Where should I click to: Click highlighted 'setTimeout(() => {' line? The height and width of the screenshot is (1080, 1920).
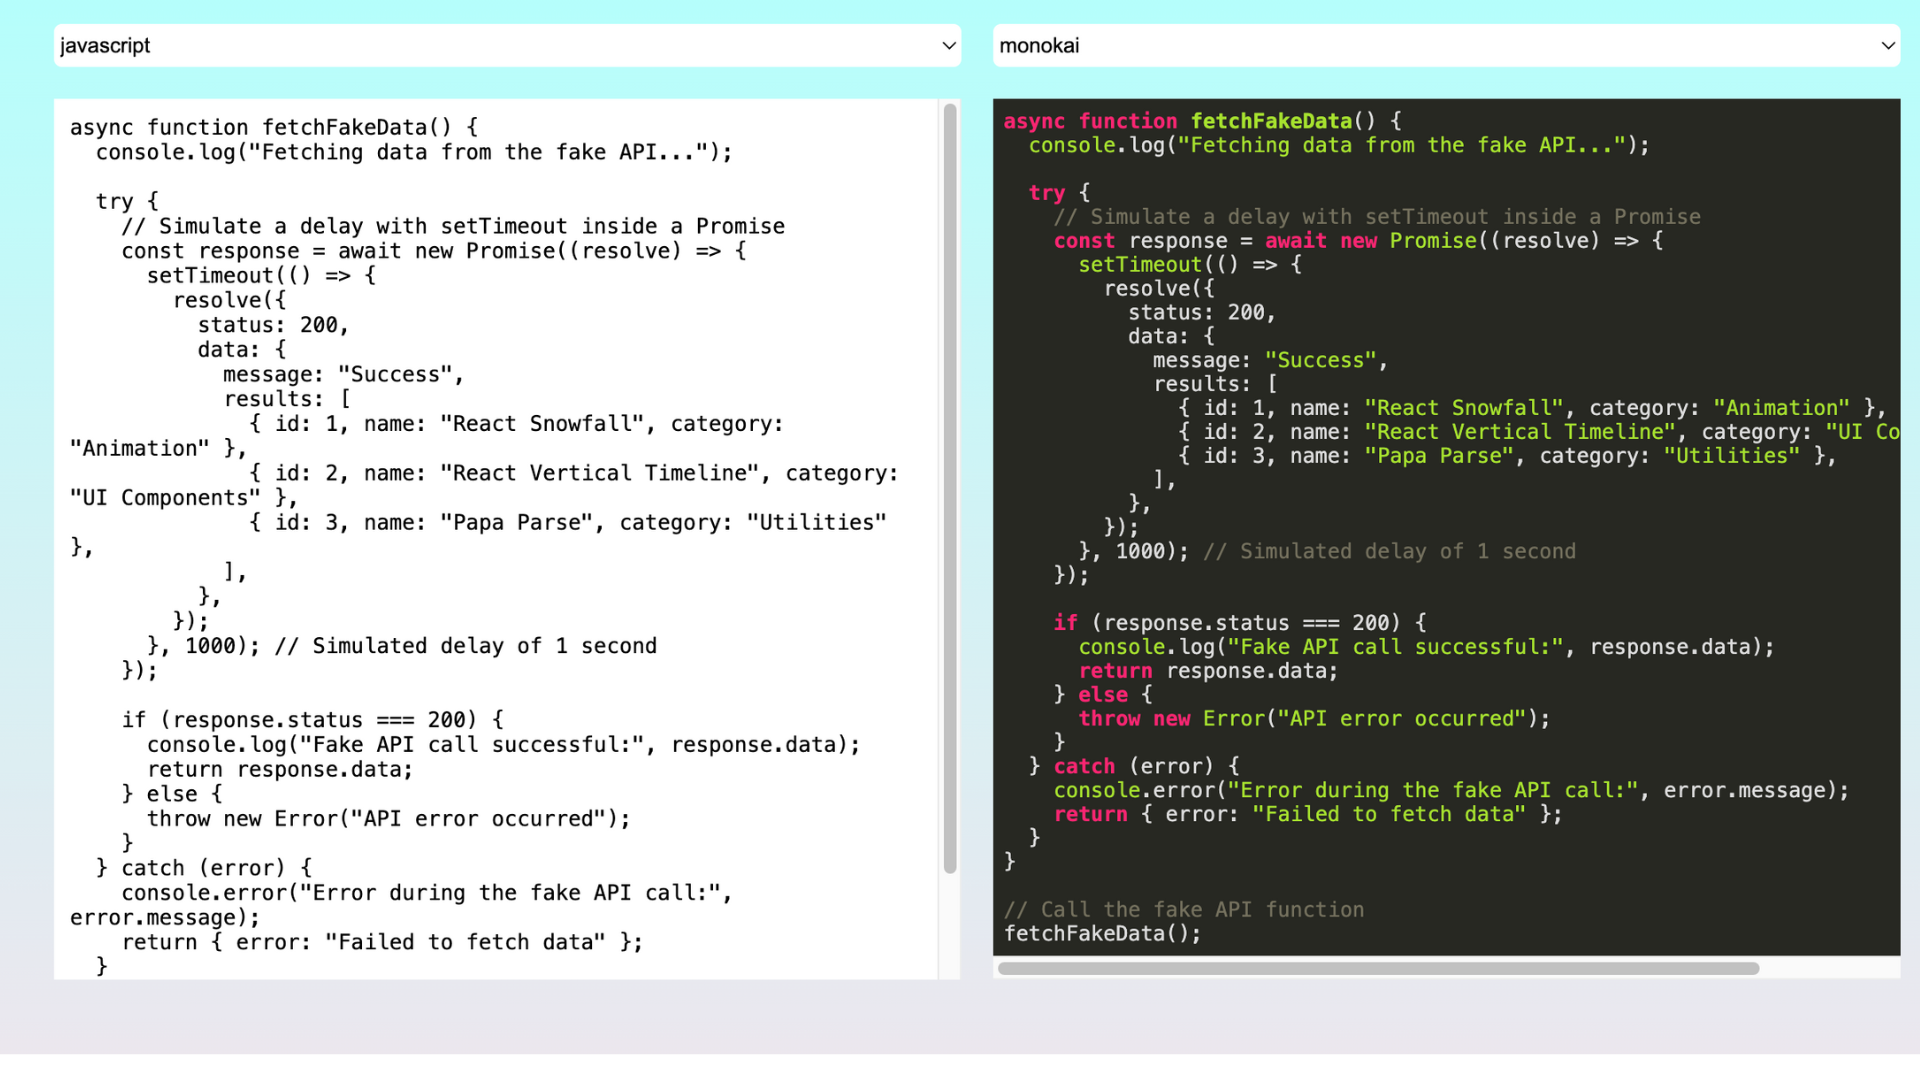tap(1190, 265)
